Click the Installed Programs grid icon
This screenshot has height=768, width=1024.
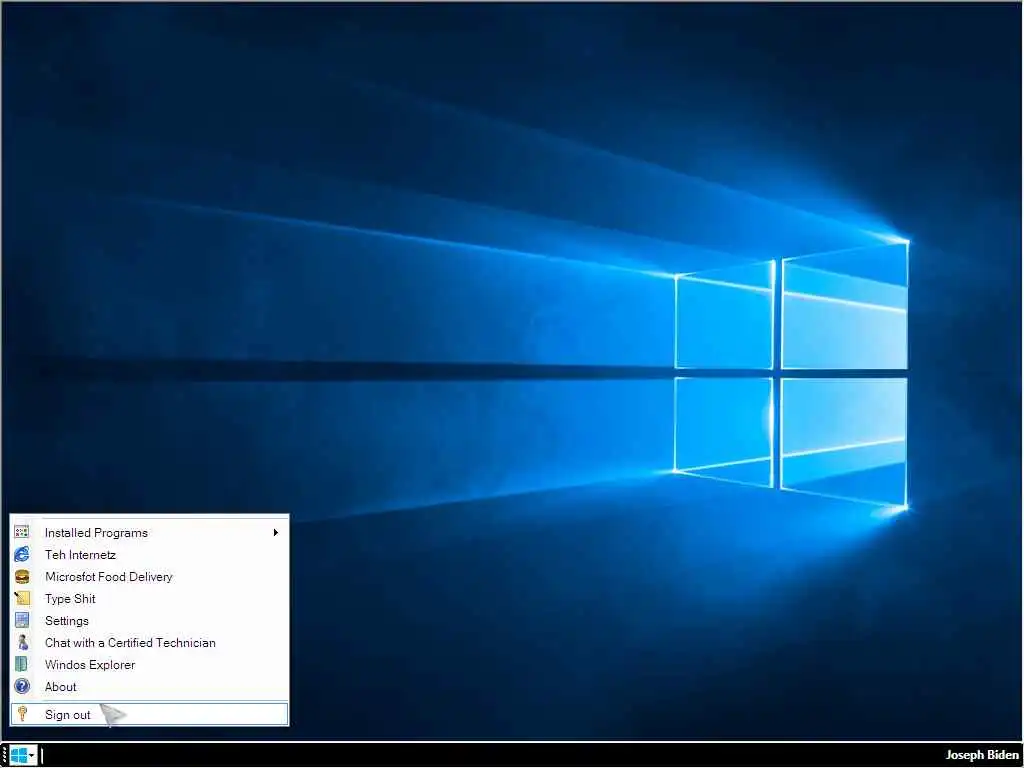[x=22, y=532]
